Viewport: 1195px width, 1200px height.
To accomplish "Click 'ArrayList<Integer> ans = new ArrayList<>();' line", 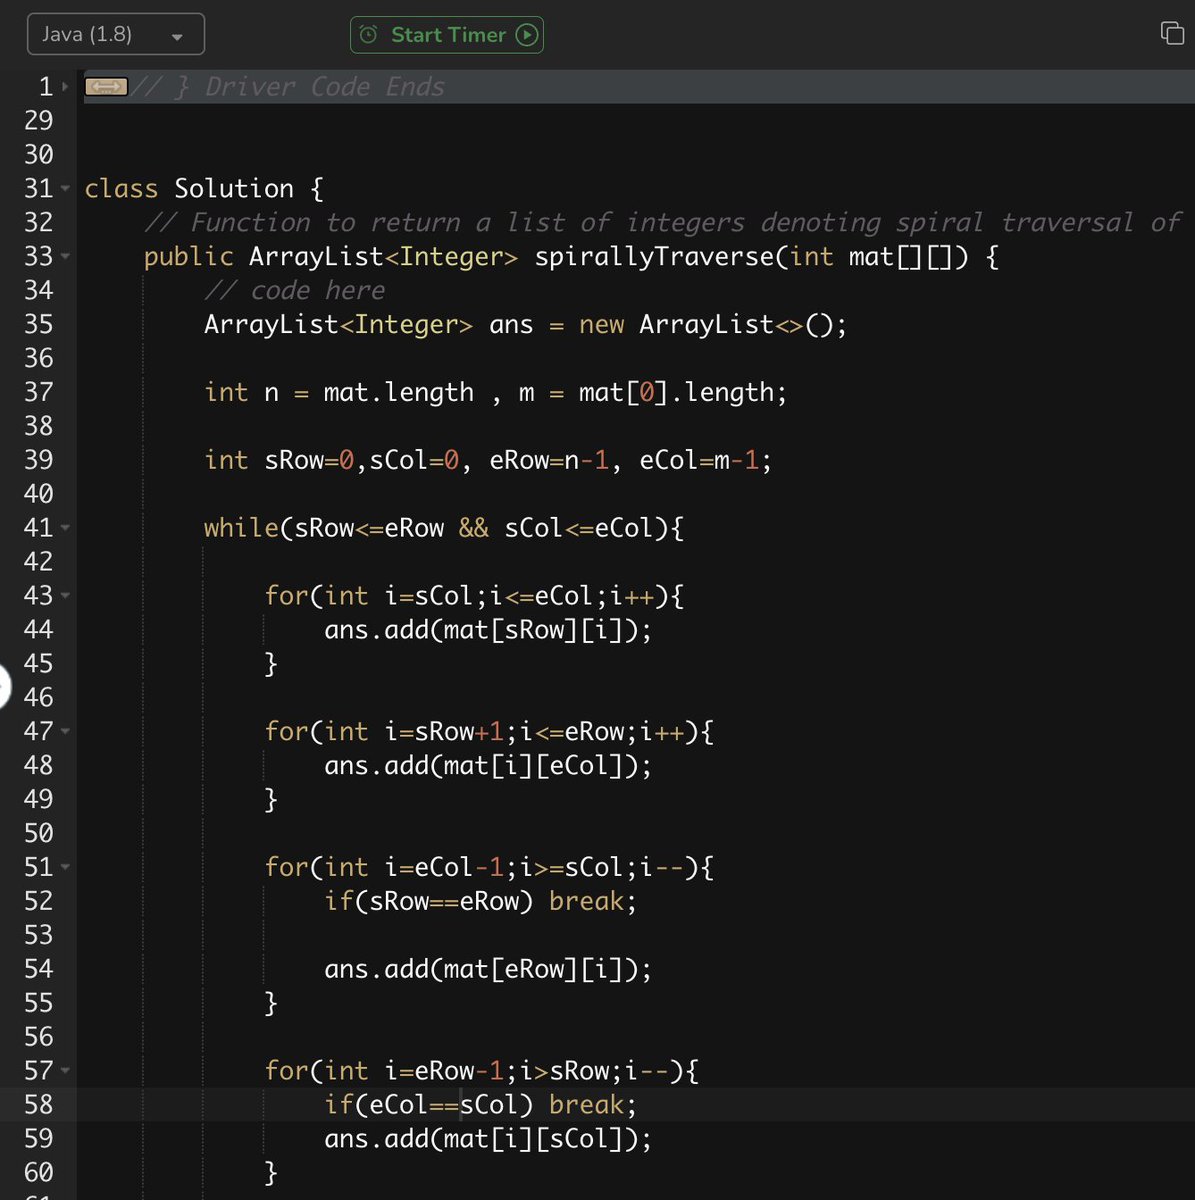I will (525, 325).
